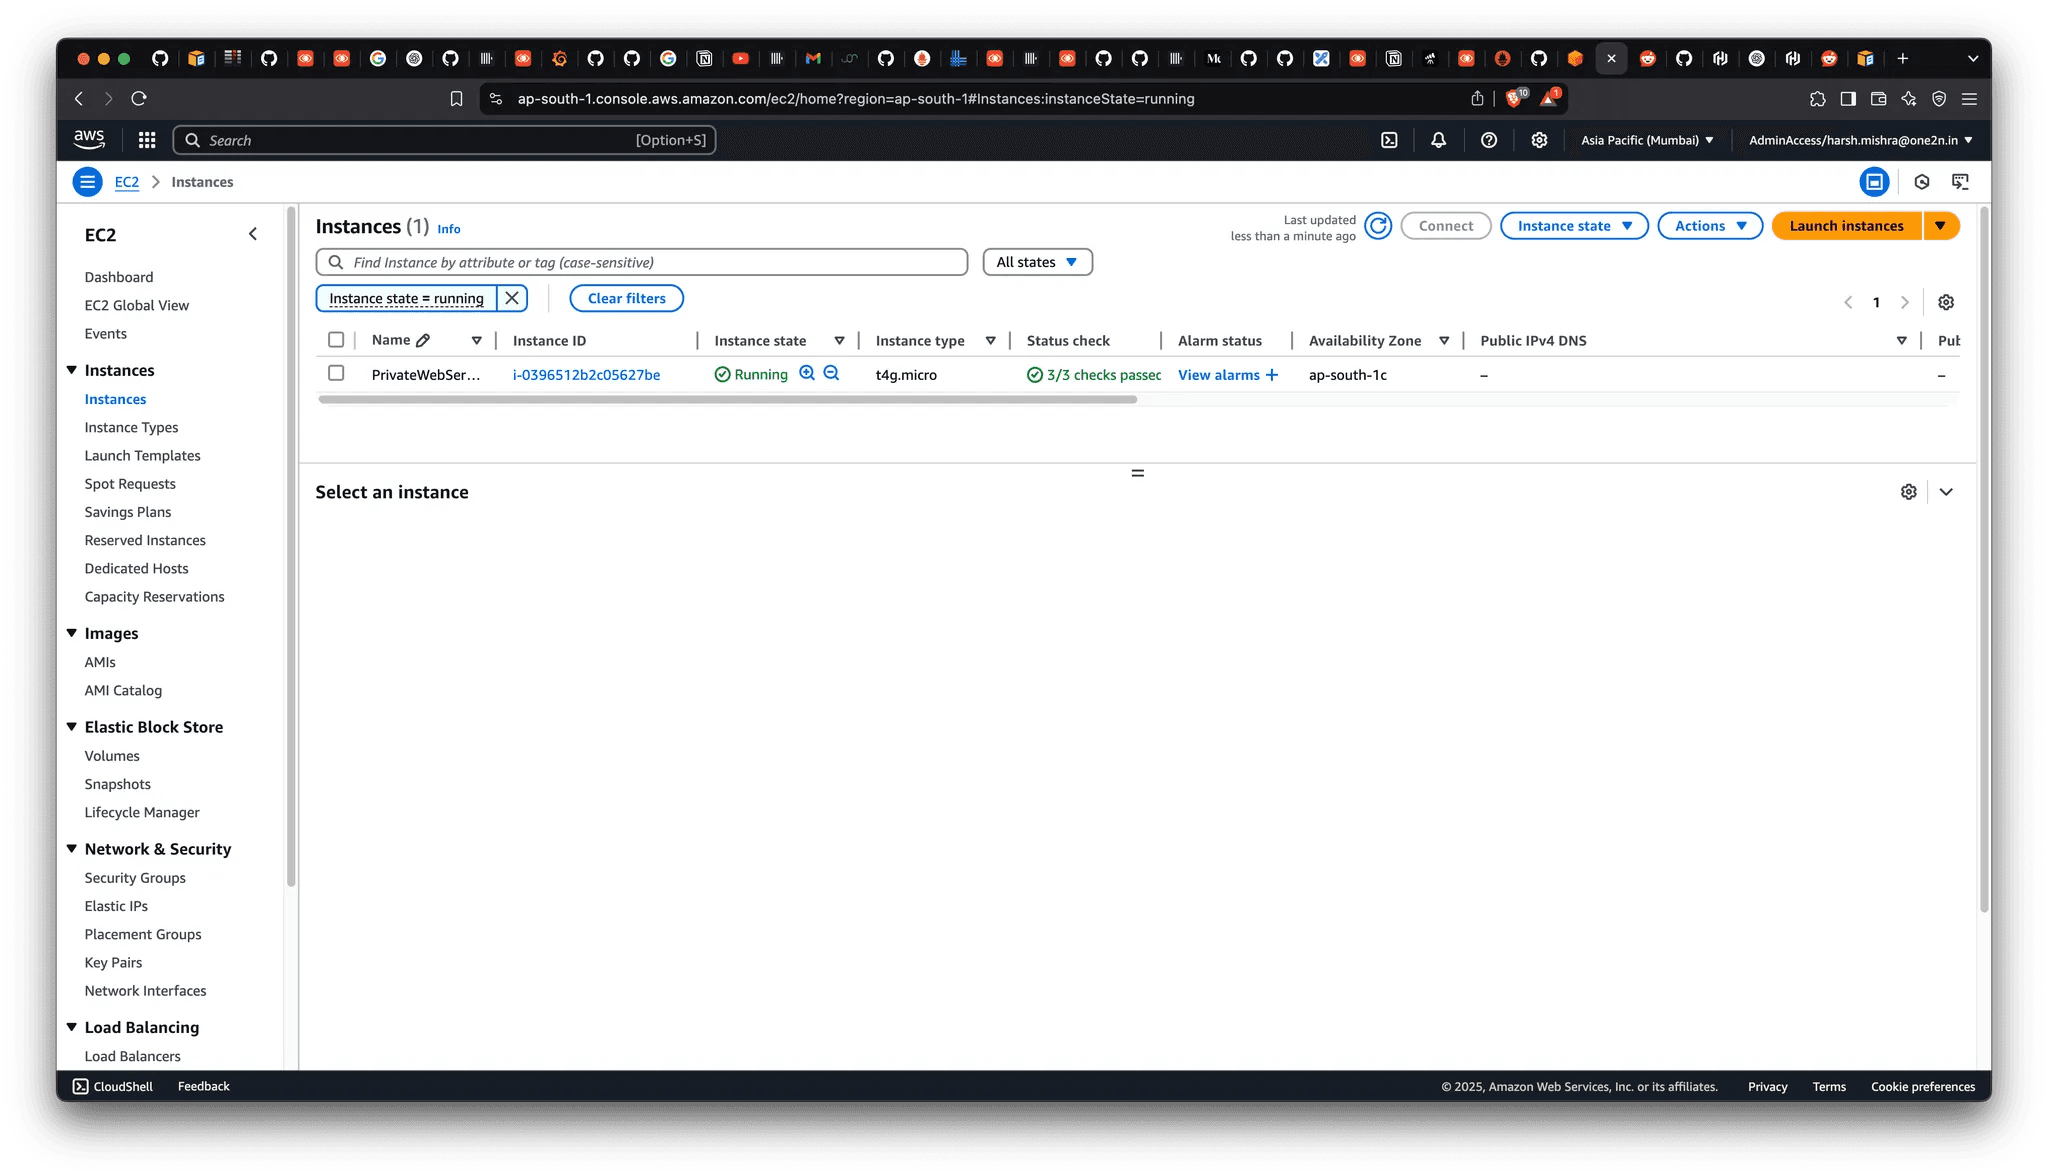
Task: Zoom out on the Running instance state filter
Action: pyautogui.click(x=831, y=374)
